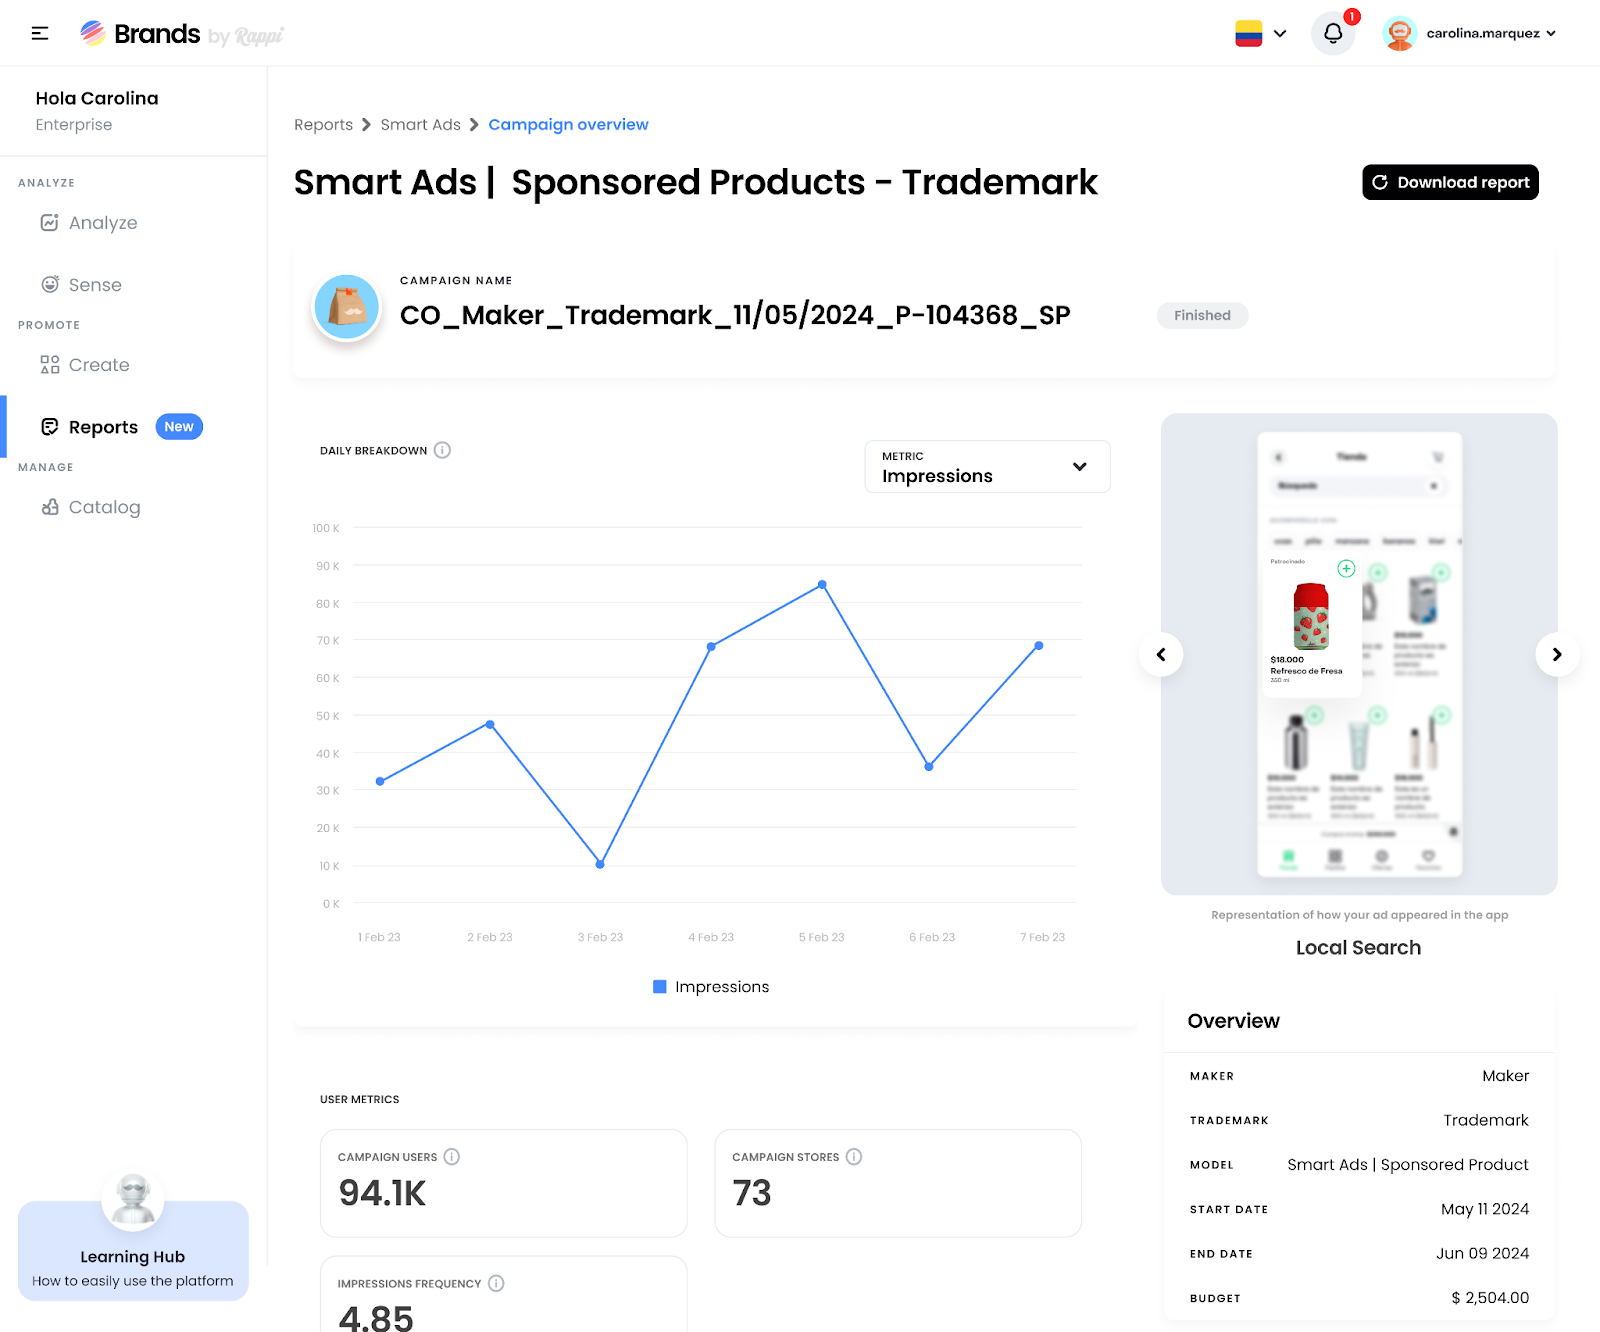Show Impressions Frequency info tooltip
The height and width of the screenshot is (1332, 1600).
pyautogui.click(x=496, y=1283)
